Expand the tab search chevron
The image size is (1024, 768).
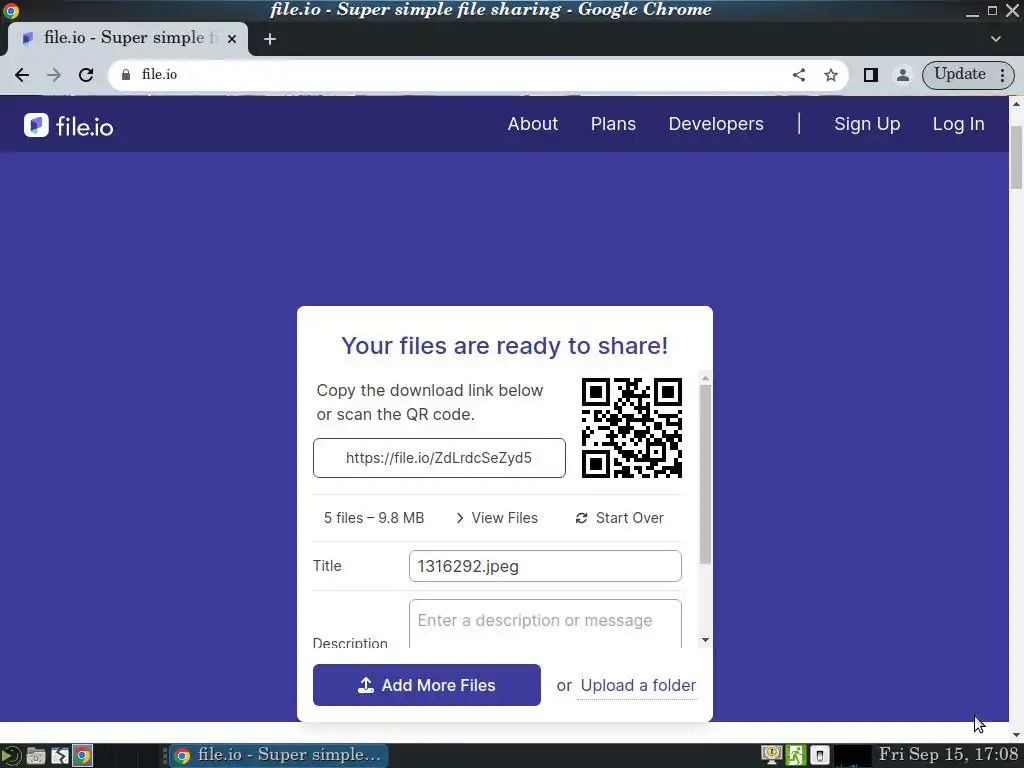[995, 39]
